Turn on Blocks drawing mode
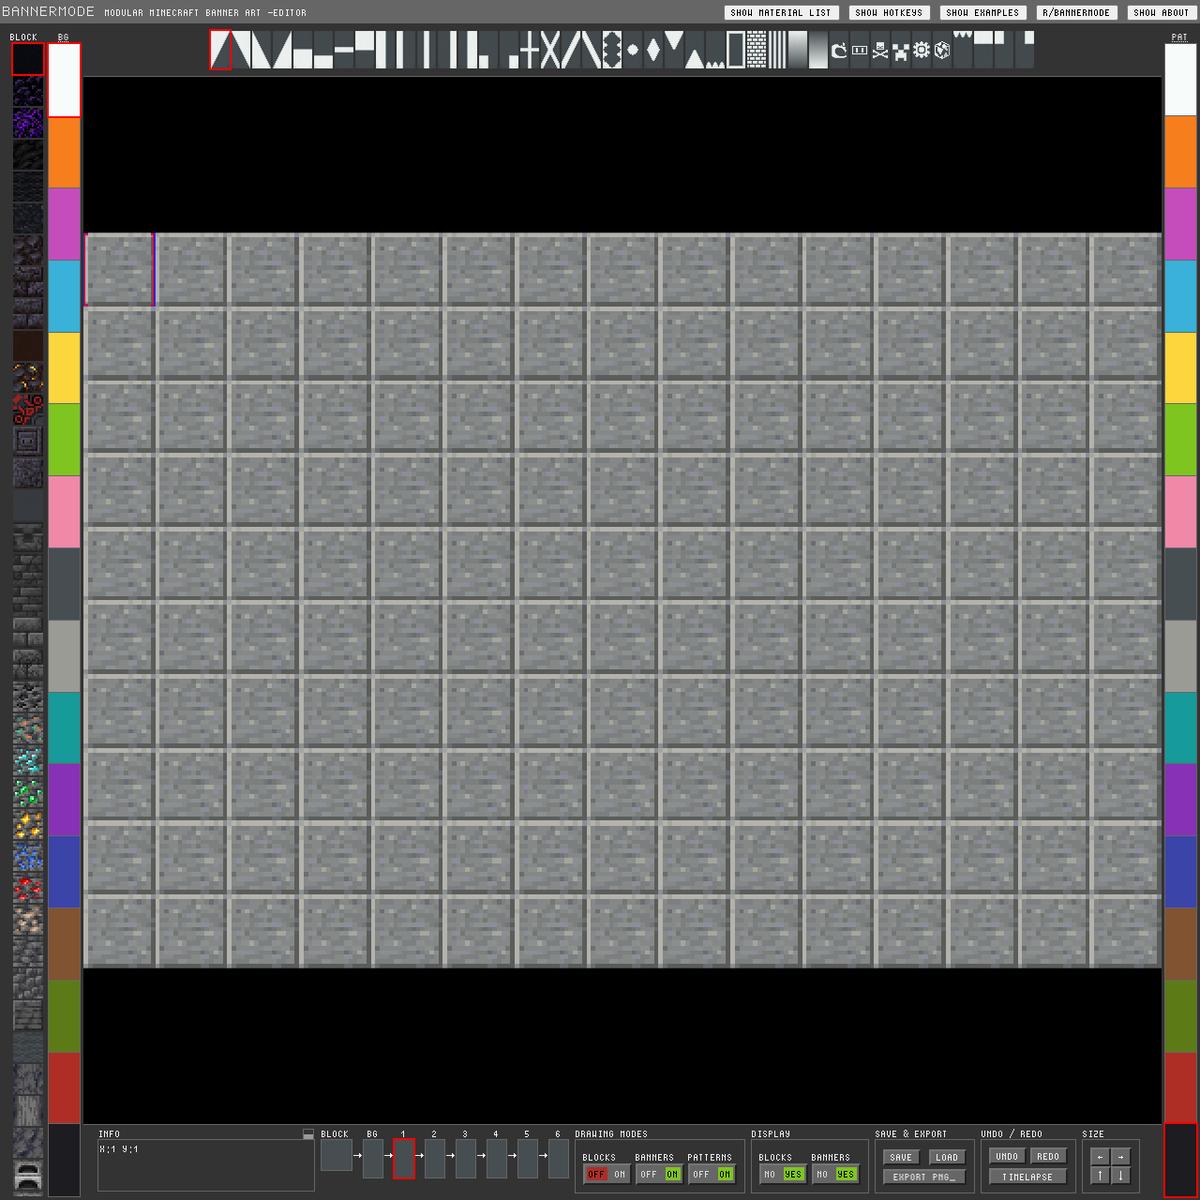This screenshot has width=1200, height=1200. 620,1174
